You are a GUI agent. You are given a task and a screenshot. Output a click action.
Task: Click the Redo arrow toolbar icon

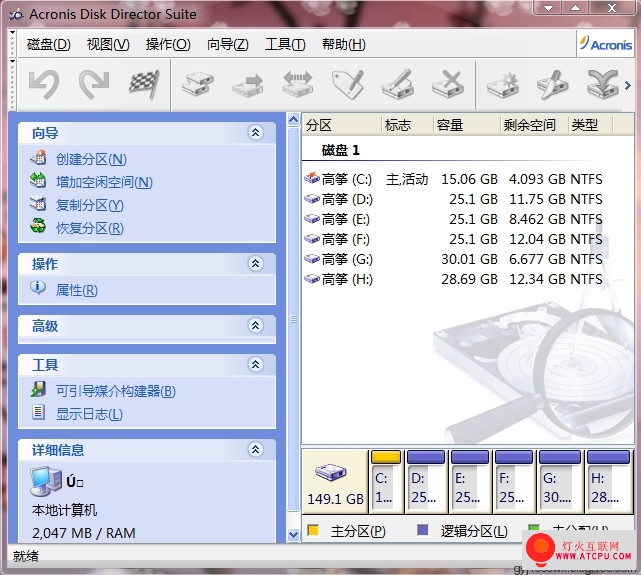[94, 85]
